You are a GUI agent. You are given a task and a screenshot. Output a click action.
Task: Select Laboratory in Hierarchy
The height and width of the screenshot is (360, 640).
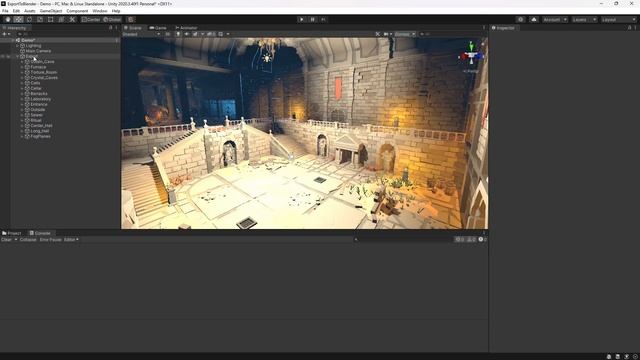pos(40,99)
